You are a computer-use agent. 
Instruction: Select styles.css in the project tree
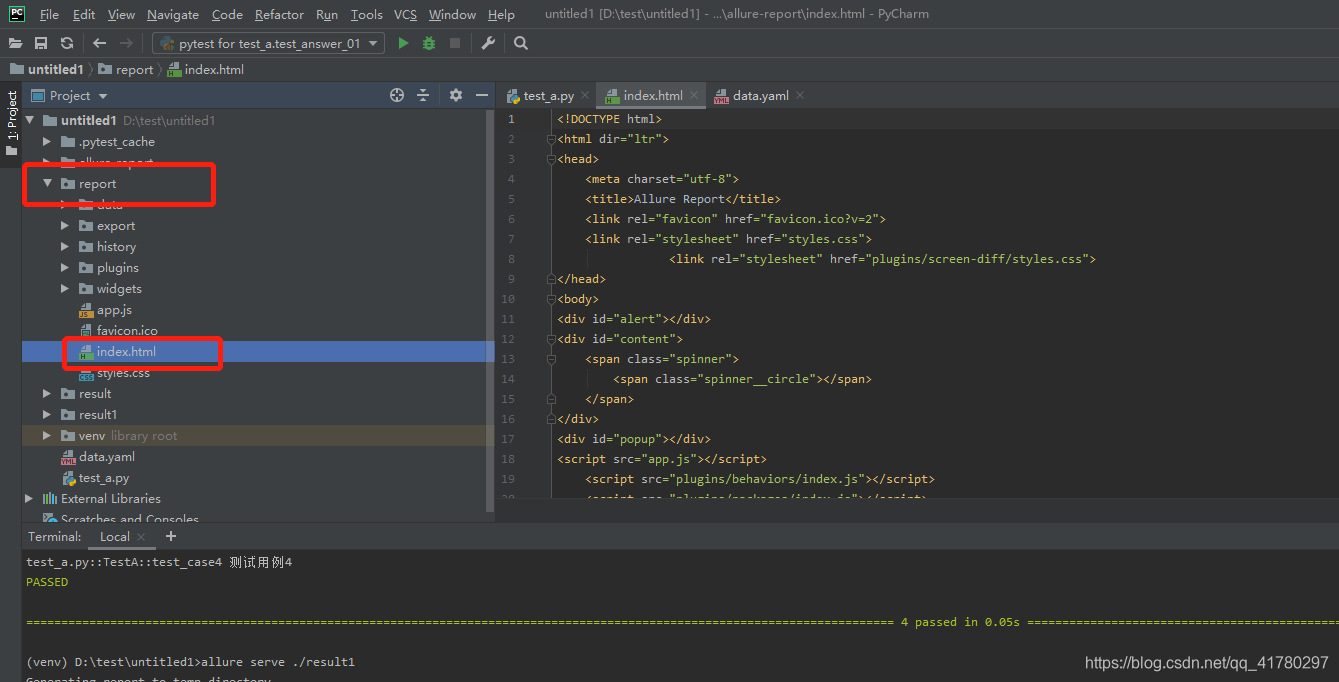[123, 373]
